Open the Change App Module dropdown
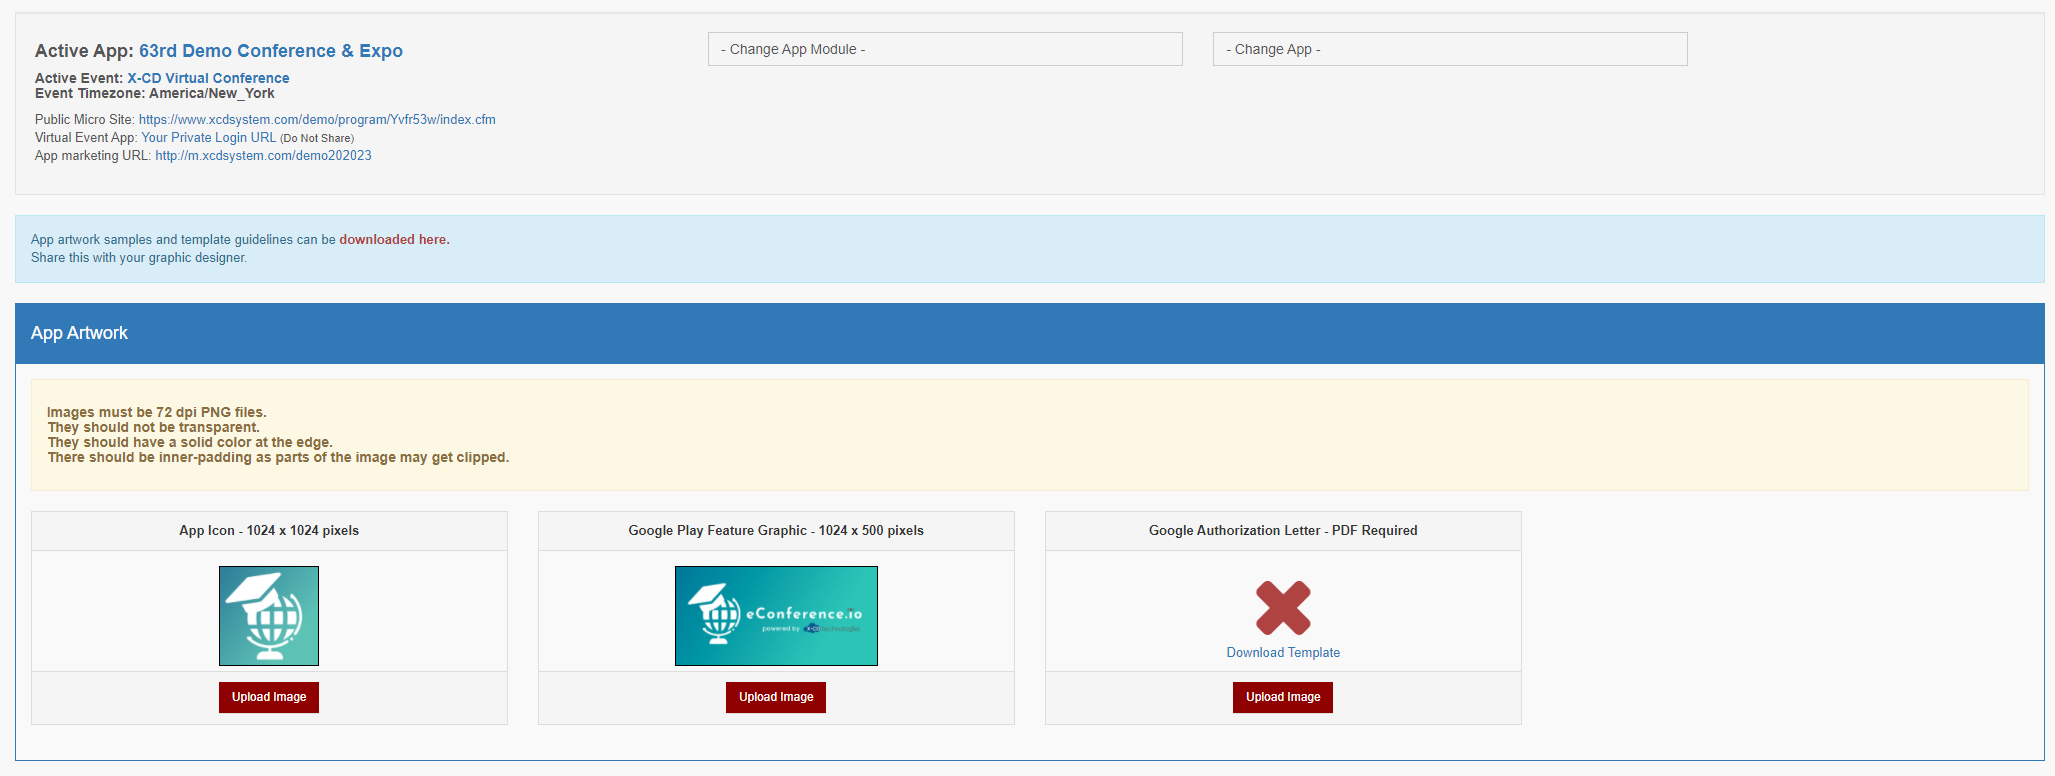This screenshot has height=776, width=2055. point(945,49)
